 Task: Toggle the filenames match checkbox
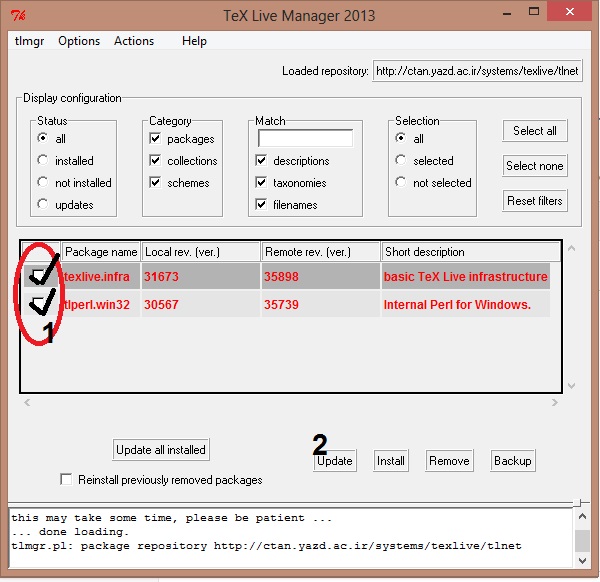tap(261, 204)
